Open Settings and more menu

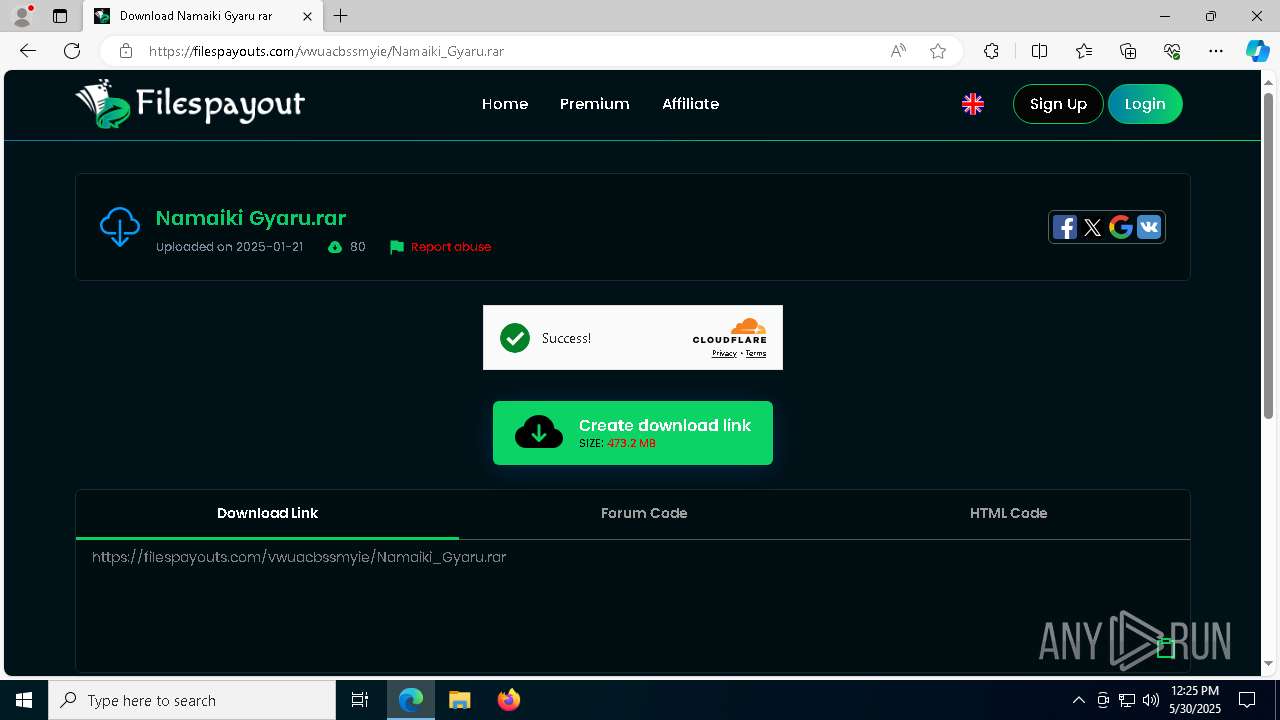1216,51
